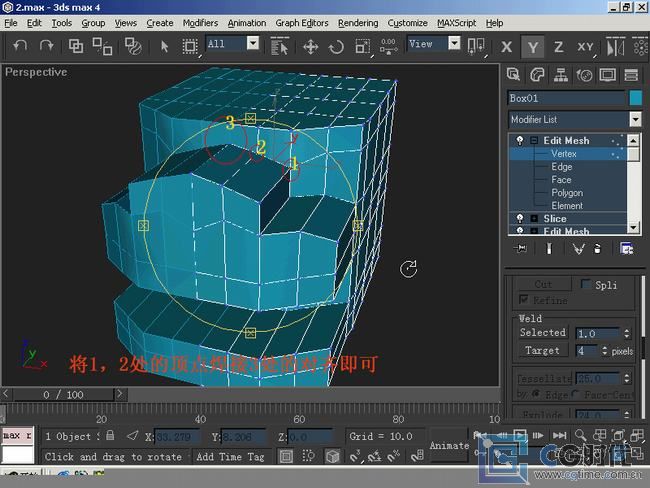650x488 pixels.
Task: Click the disabled Cut button
Action: coord(543,284)
